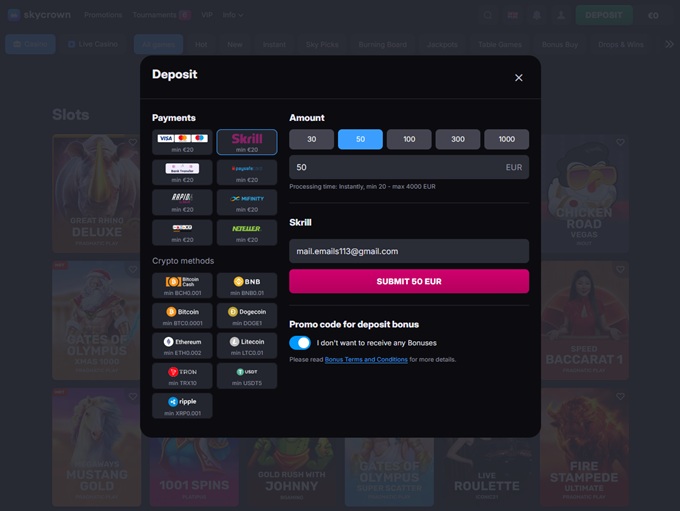Viewport: 680px width, 511px height.
Task: Choose Skrill payment option
Action: (246, 142)
